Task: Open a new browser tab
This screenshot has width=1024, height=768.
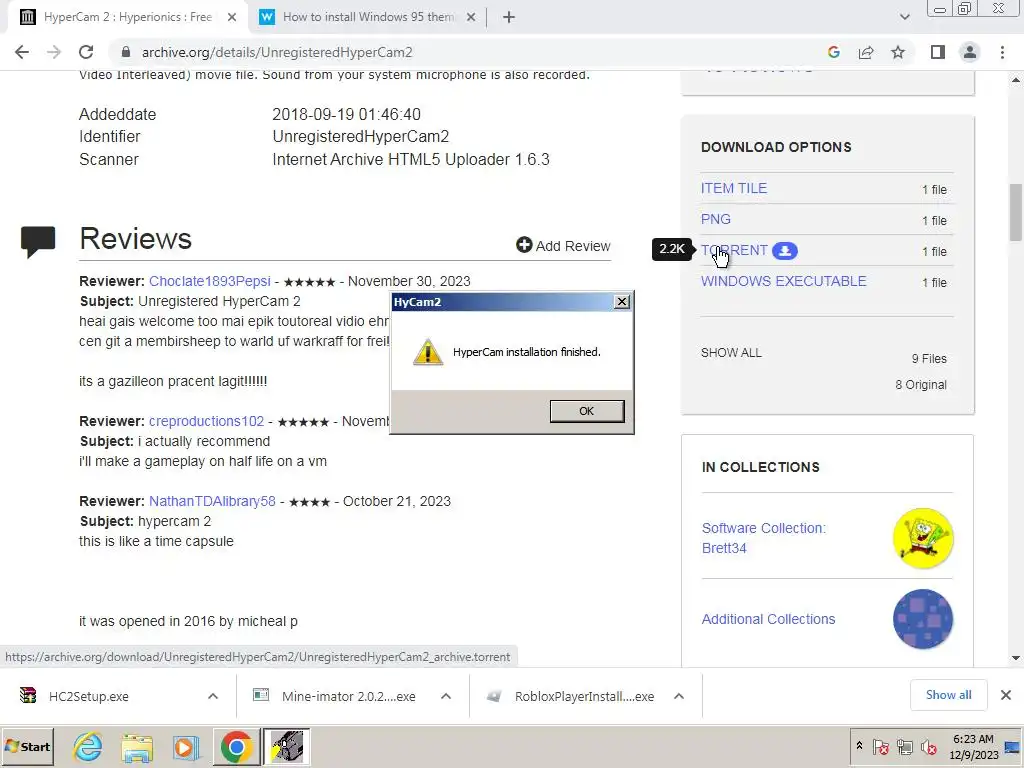Action: [x=509, y=18]
